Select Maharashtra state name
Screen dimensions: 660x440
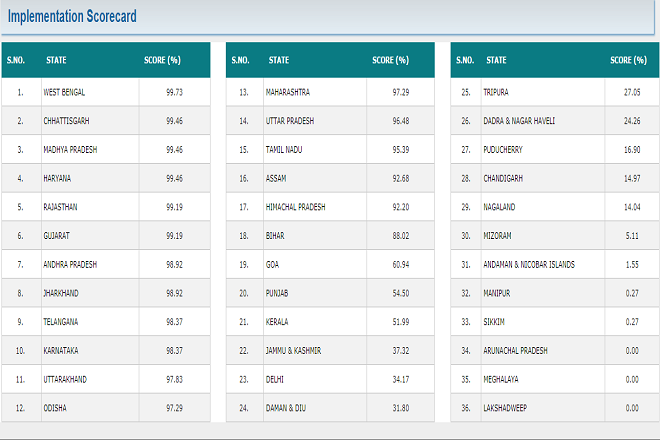[288, 92]
